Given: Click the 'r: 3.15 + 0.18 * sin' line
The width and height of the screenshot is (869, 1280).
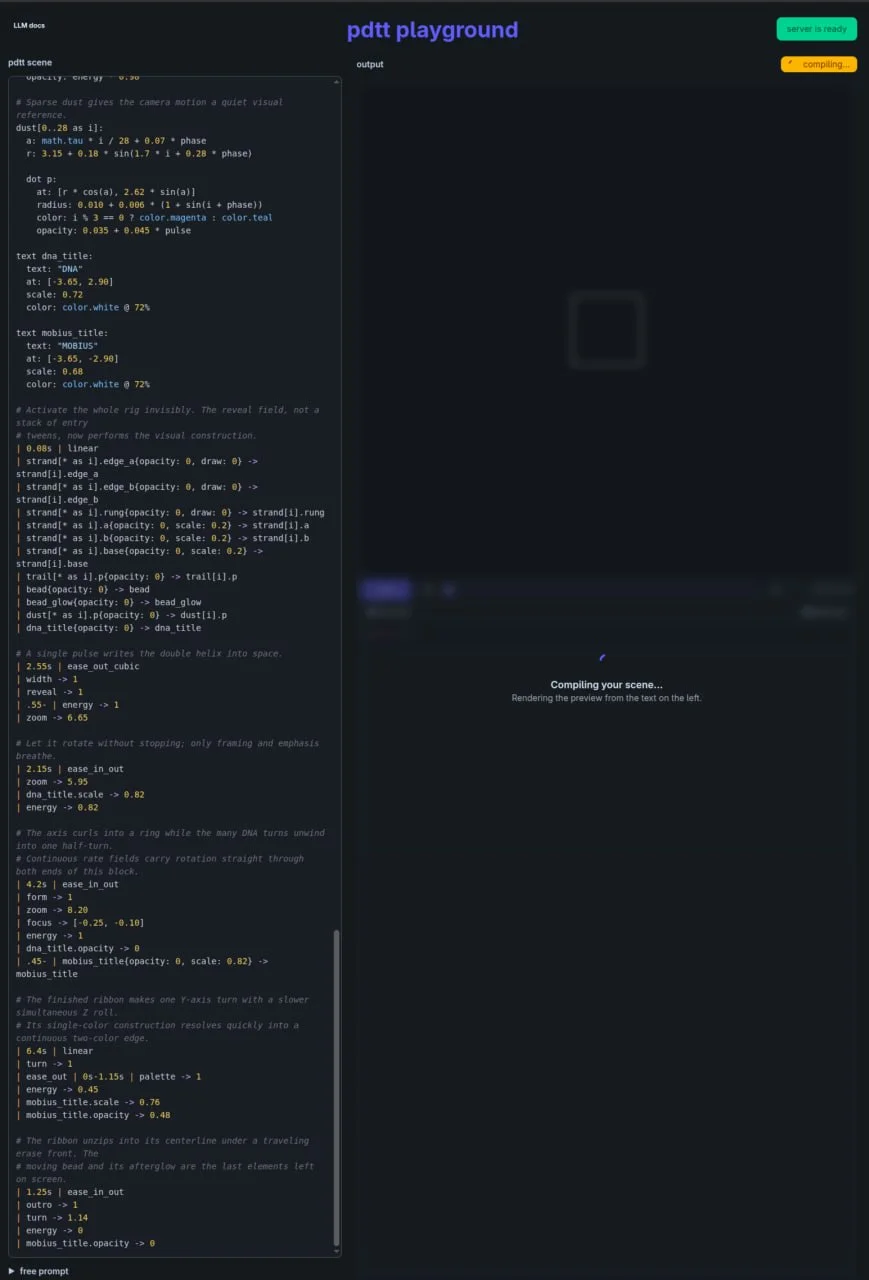Looking at the screenshot, I should point(139,154).
